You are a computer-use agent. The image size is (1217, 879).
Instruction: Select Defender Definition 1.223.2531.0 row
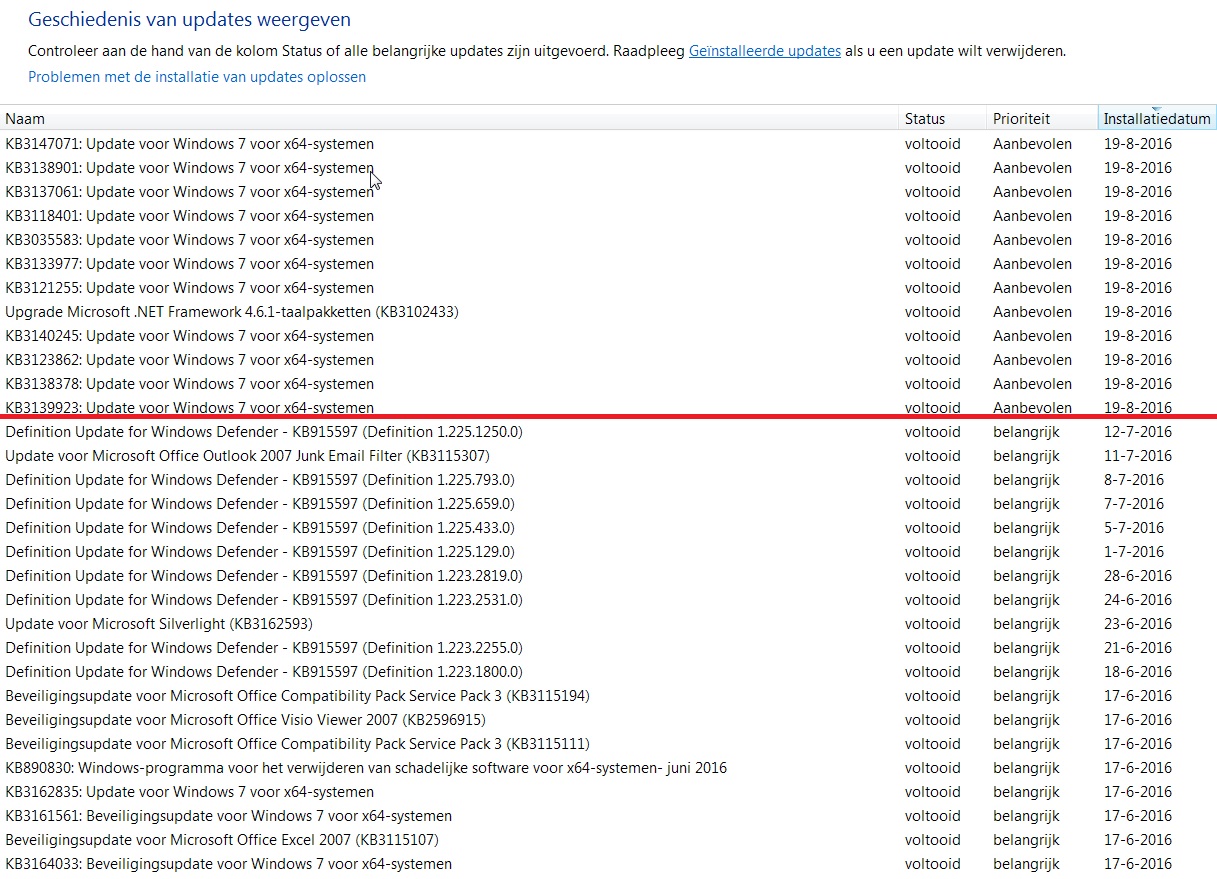coord(608,600)
